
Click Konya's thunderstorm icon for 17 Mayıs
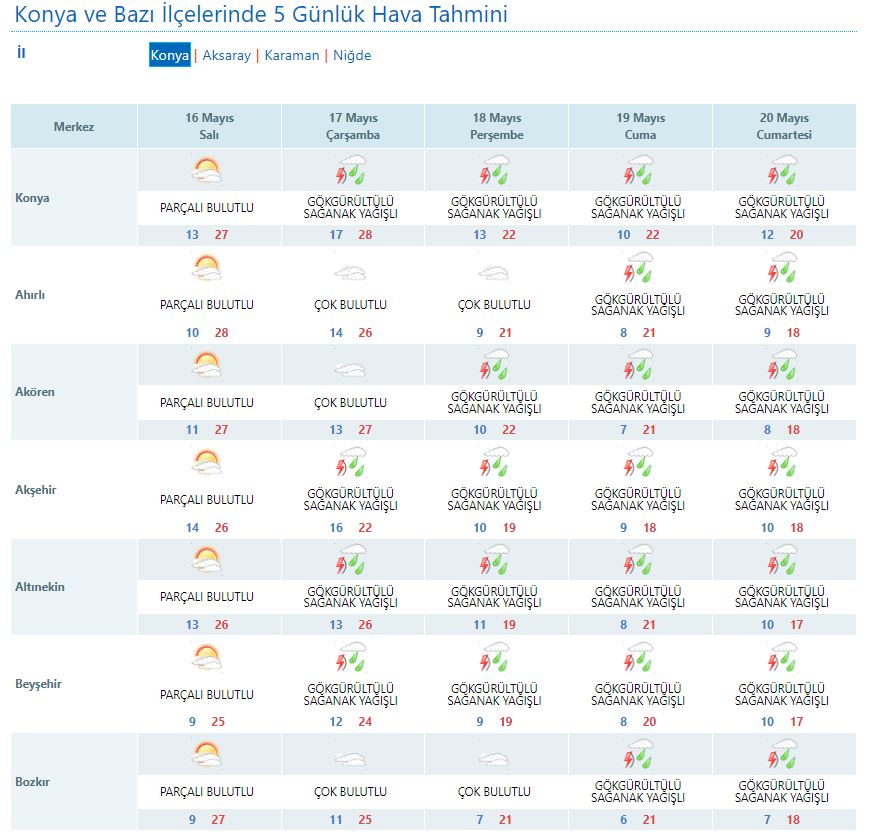click(x=352, y=171)
